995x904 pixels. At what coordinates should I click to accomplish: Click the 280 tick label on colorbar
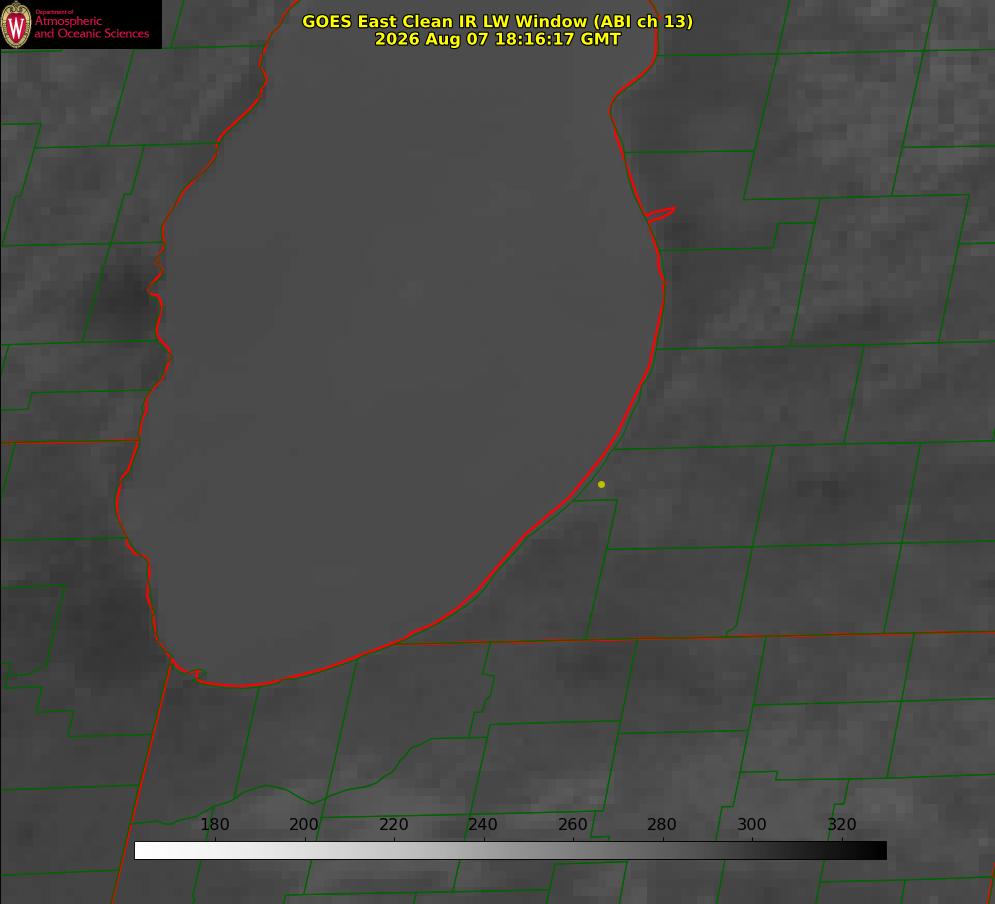click(661, 824)
